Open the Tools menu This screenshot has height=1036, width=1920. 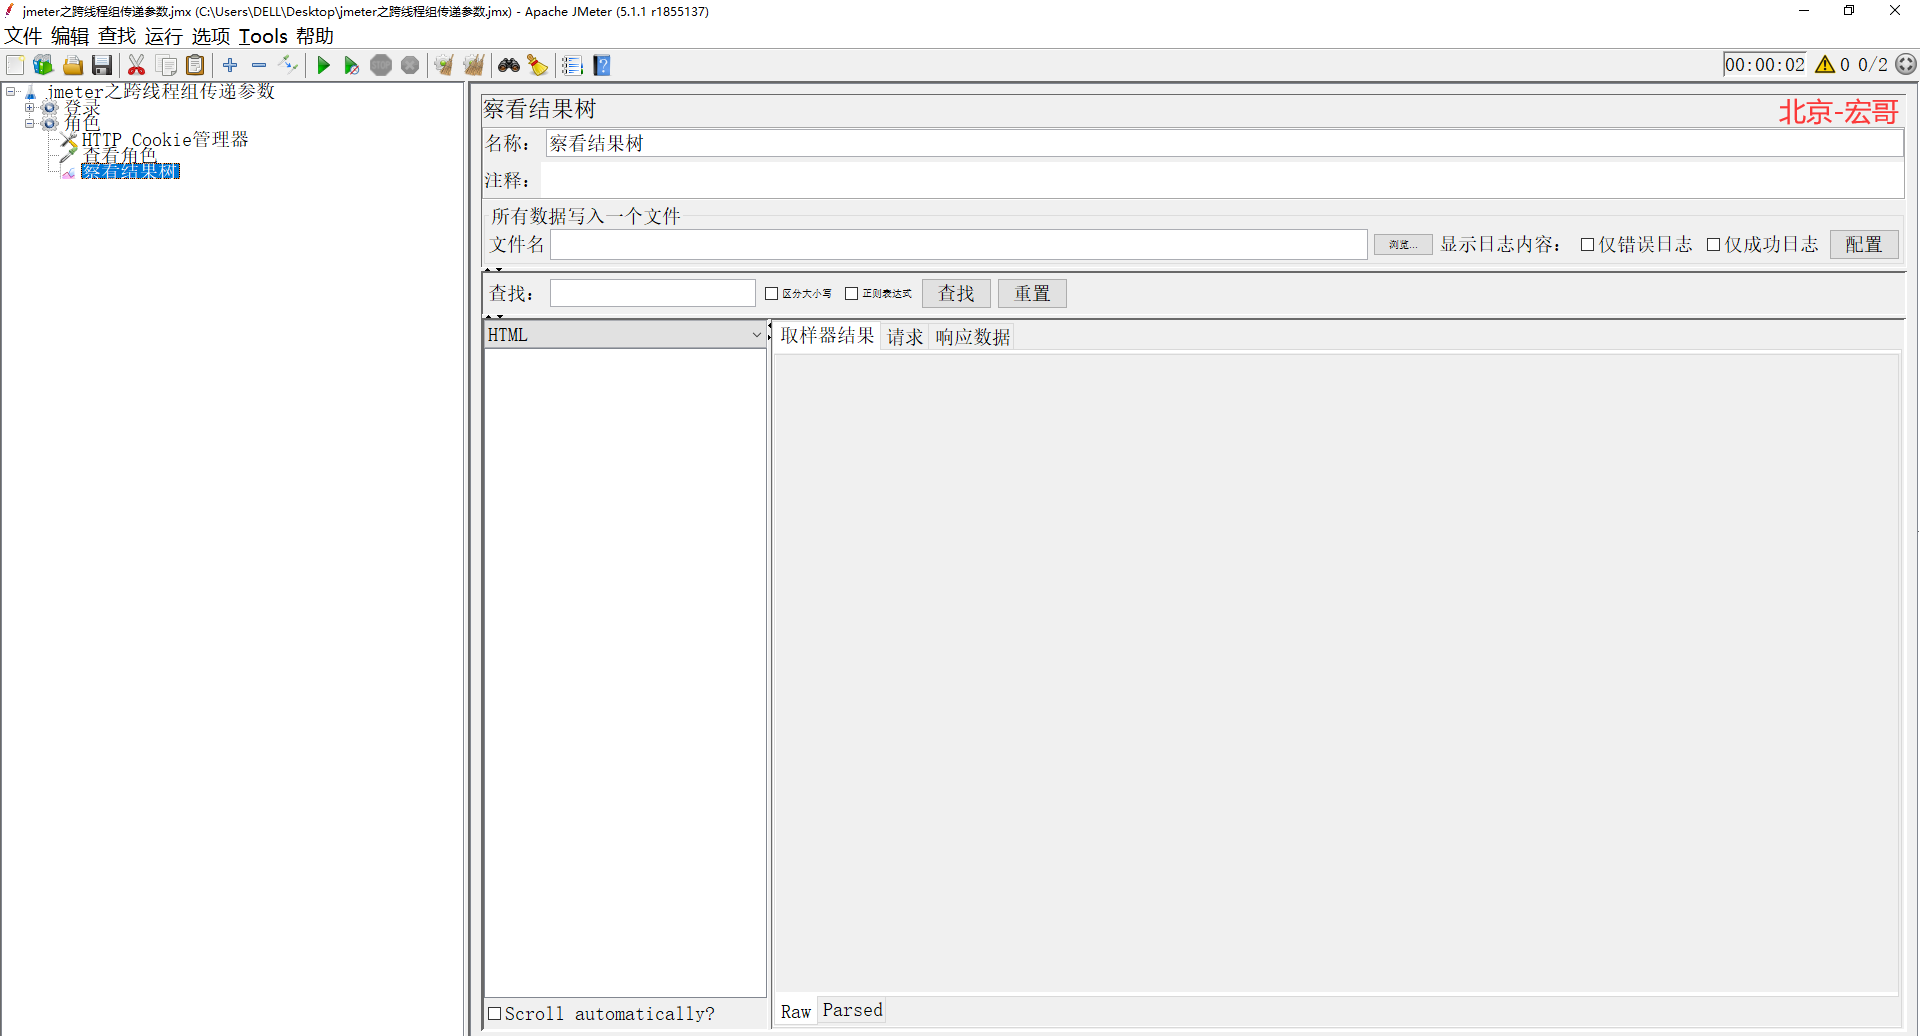(263, 36)
